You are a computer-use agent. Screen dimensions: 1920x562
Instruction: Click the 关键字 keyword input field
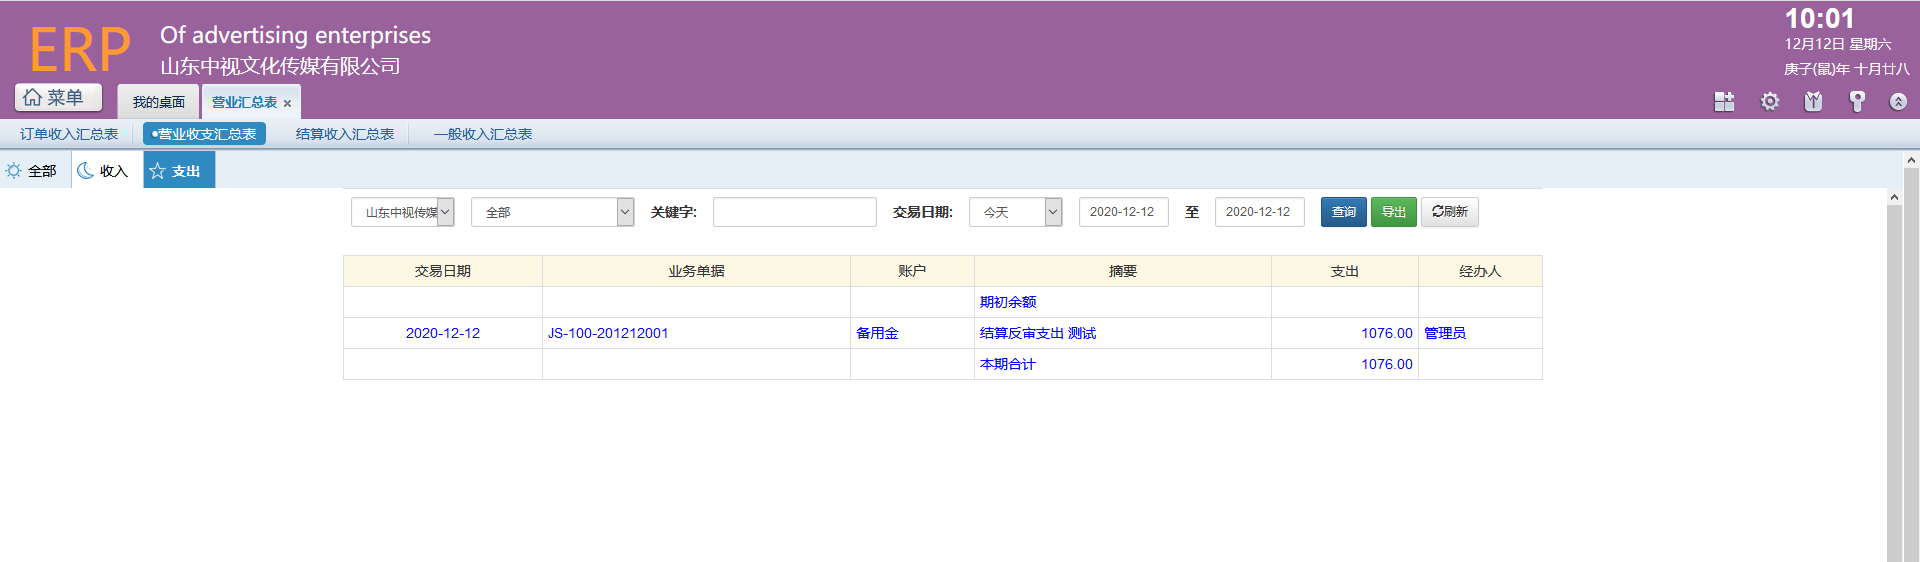[795, 212]
